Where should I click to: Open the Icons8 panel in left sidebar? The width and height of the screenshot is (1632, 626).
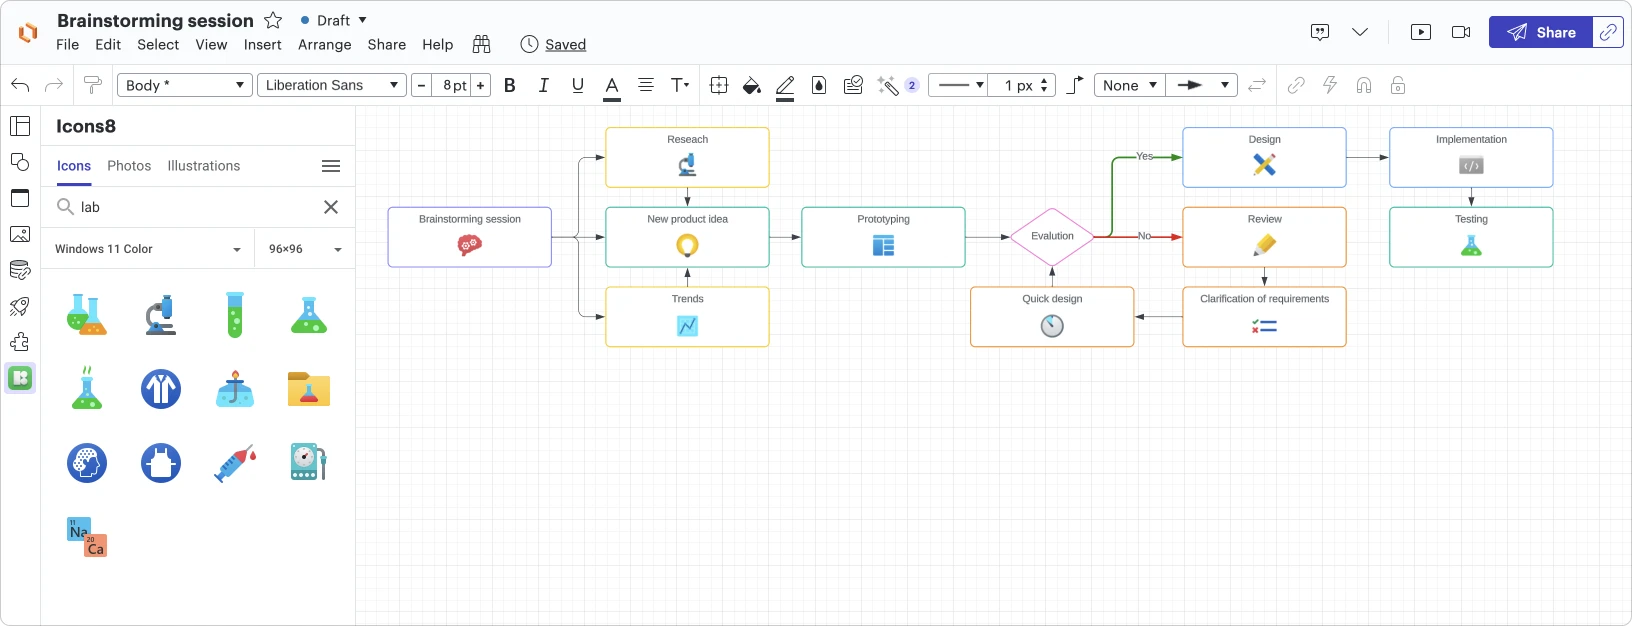[20, 378]
